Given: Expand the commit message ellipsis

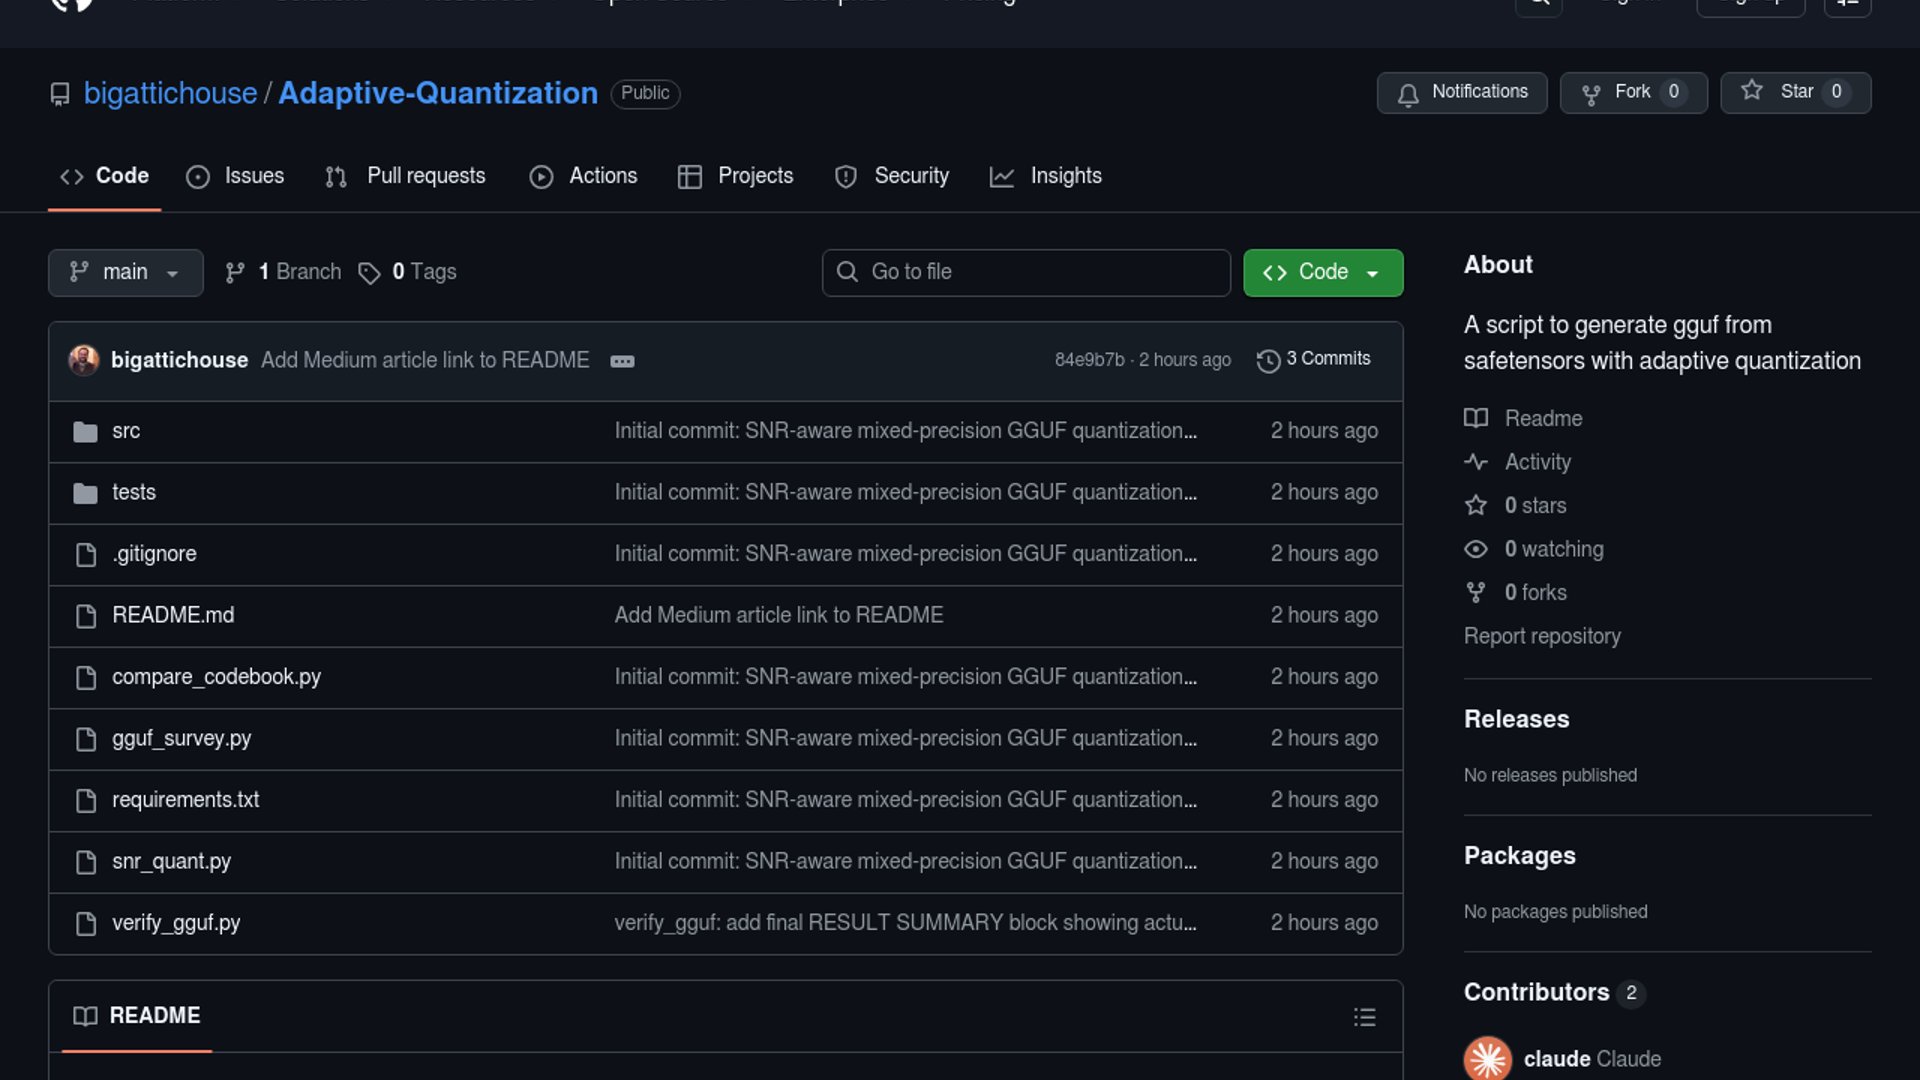Looking at the screenshot, I should 622,361.
